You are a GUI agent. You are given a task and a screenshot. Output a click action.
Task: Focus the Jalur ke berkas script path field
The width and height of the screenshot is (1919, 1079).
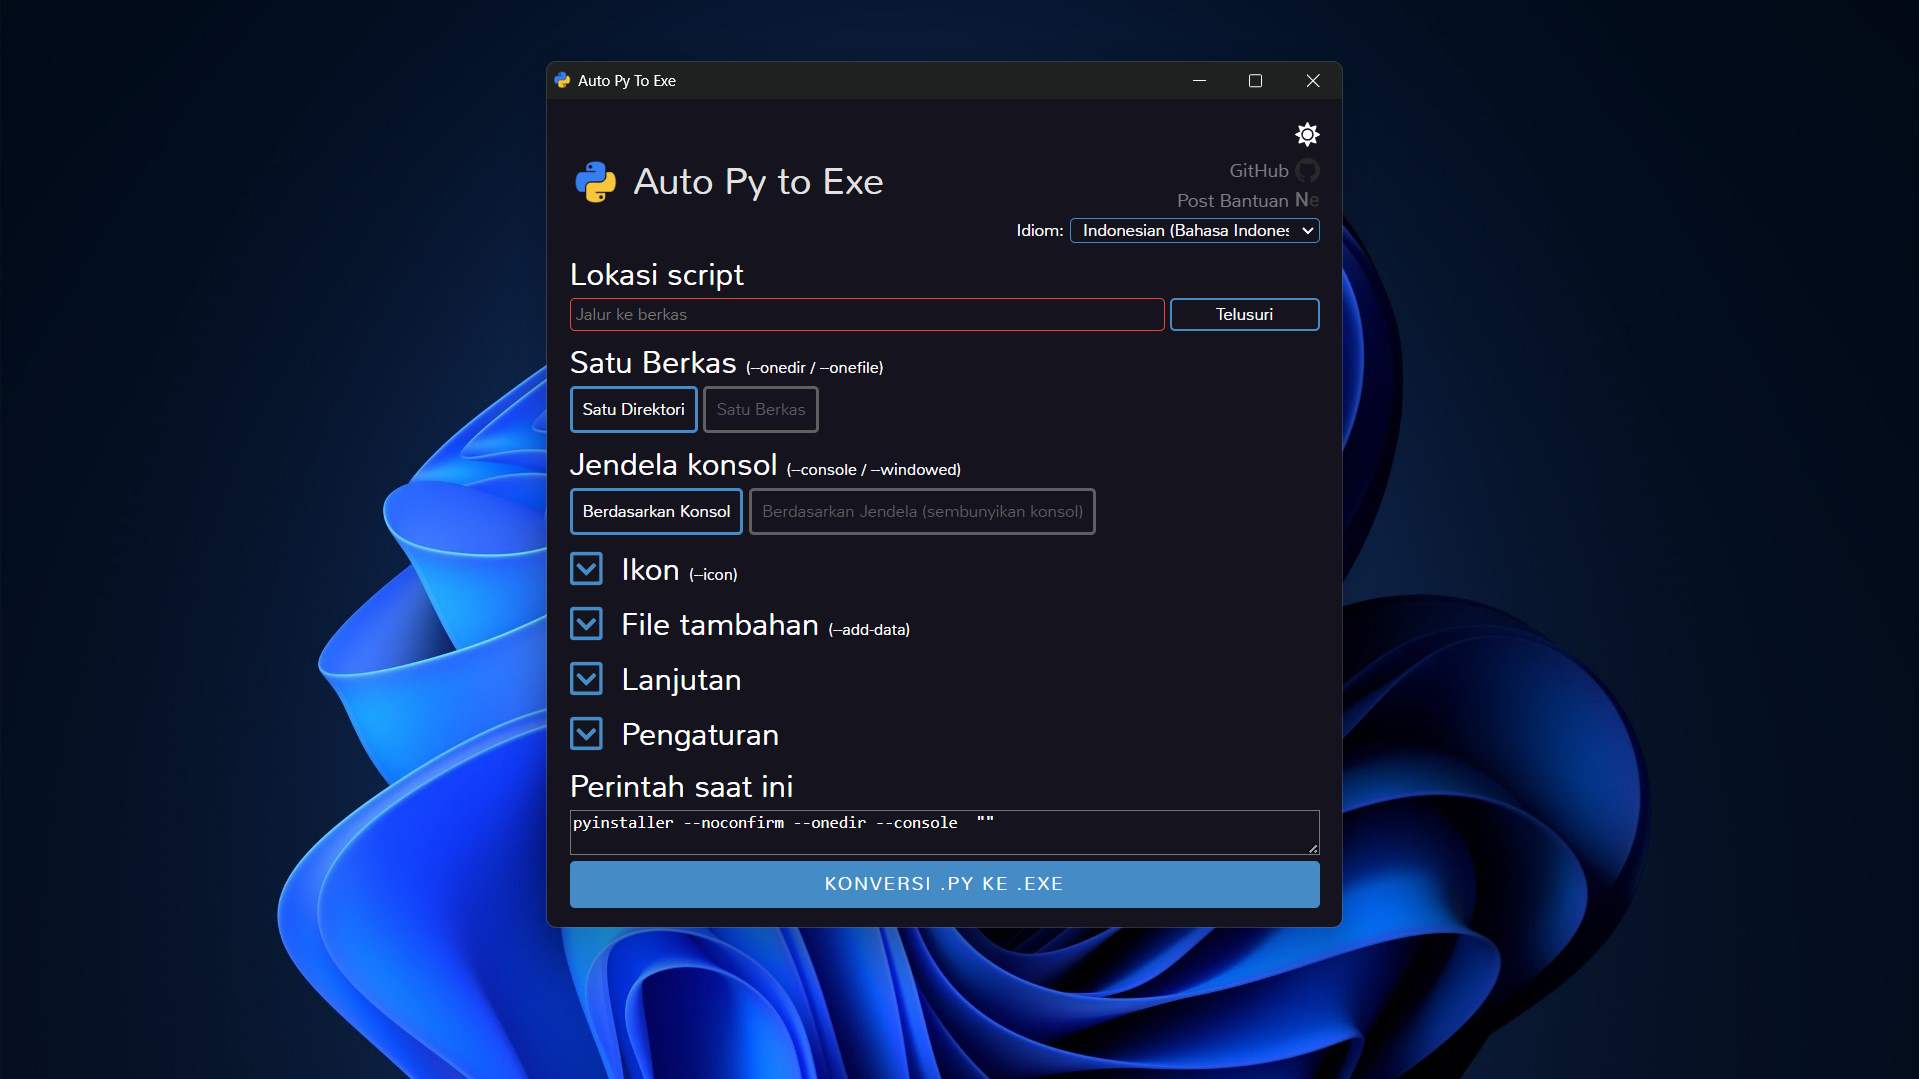(867, 314)
